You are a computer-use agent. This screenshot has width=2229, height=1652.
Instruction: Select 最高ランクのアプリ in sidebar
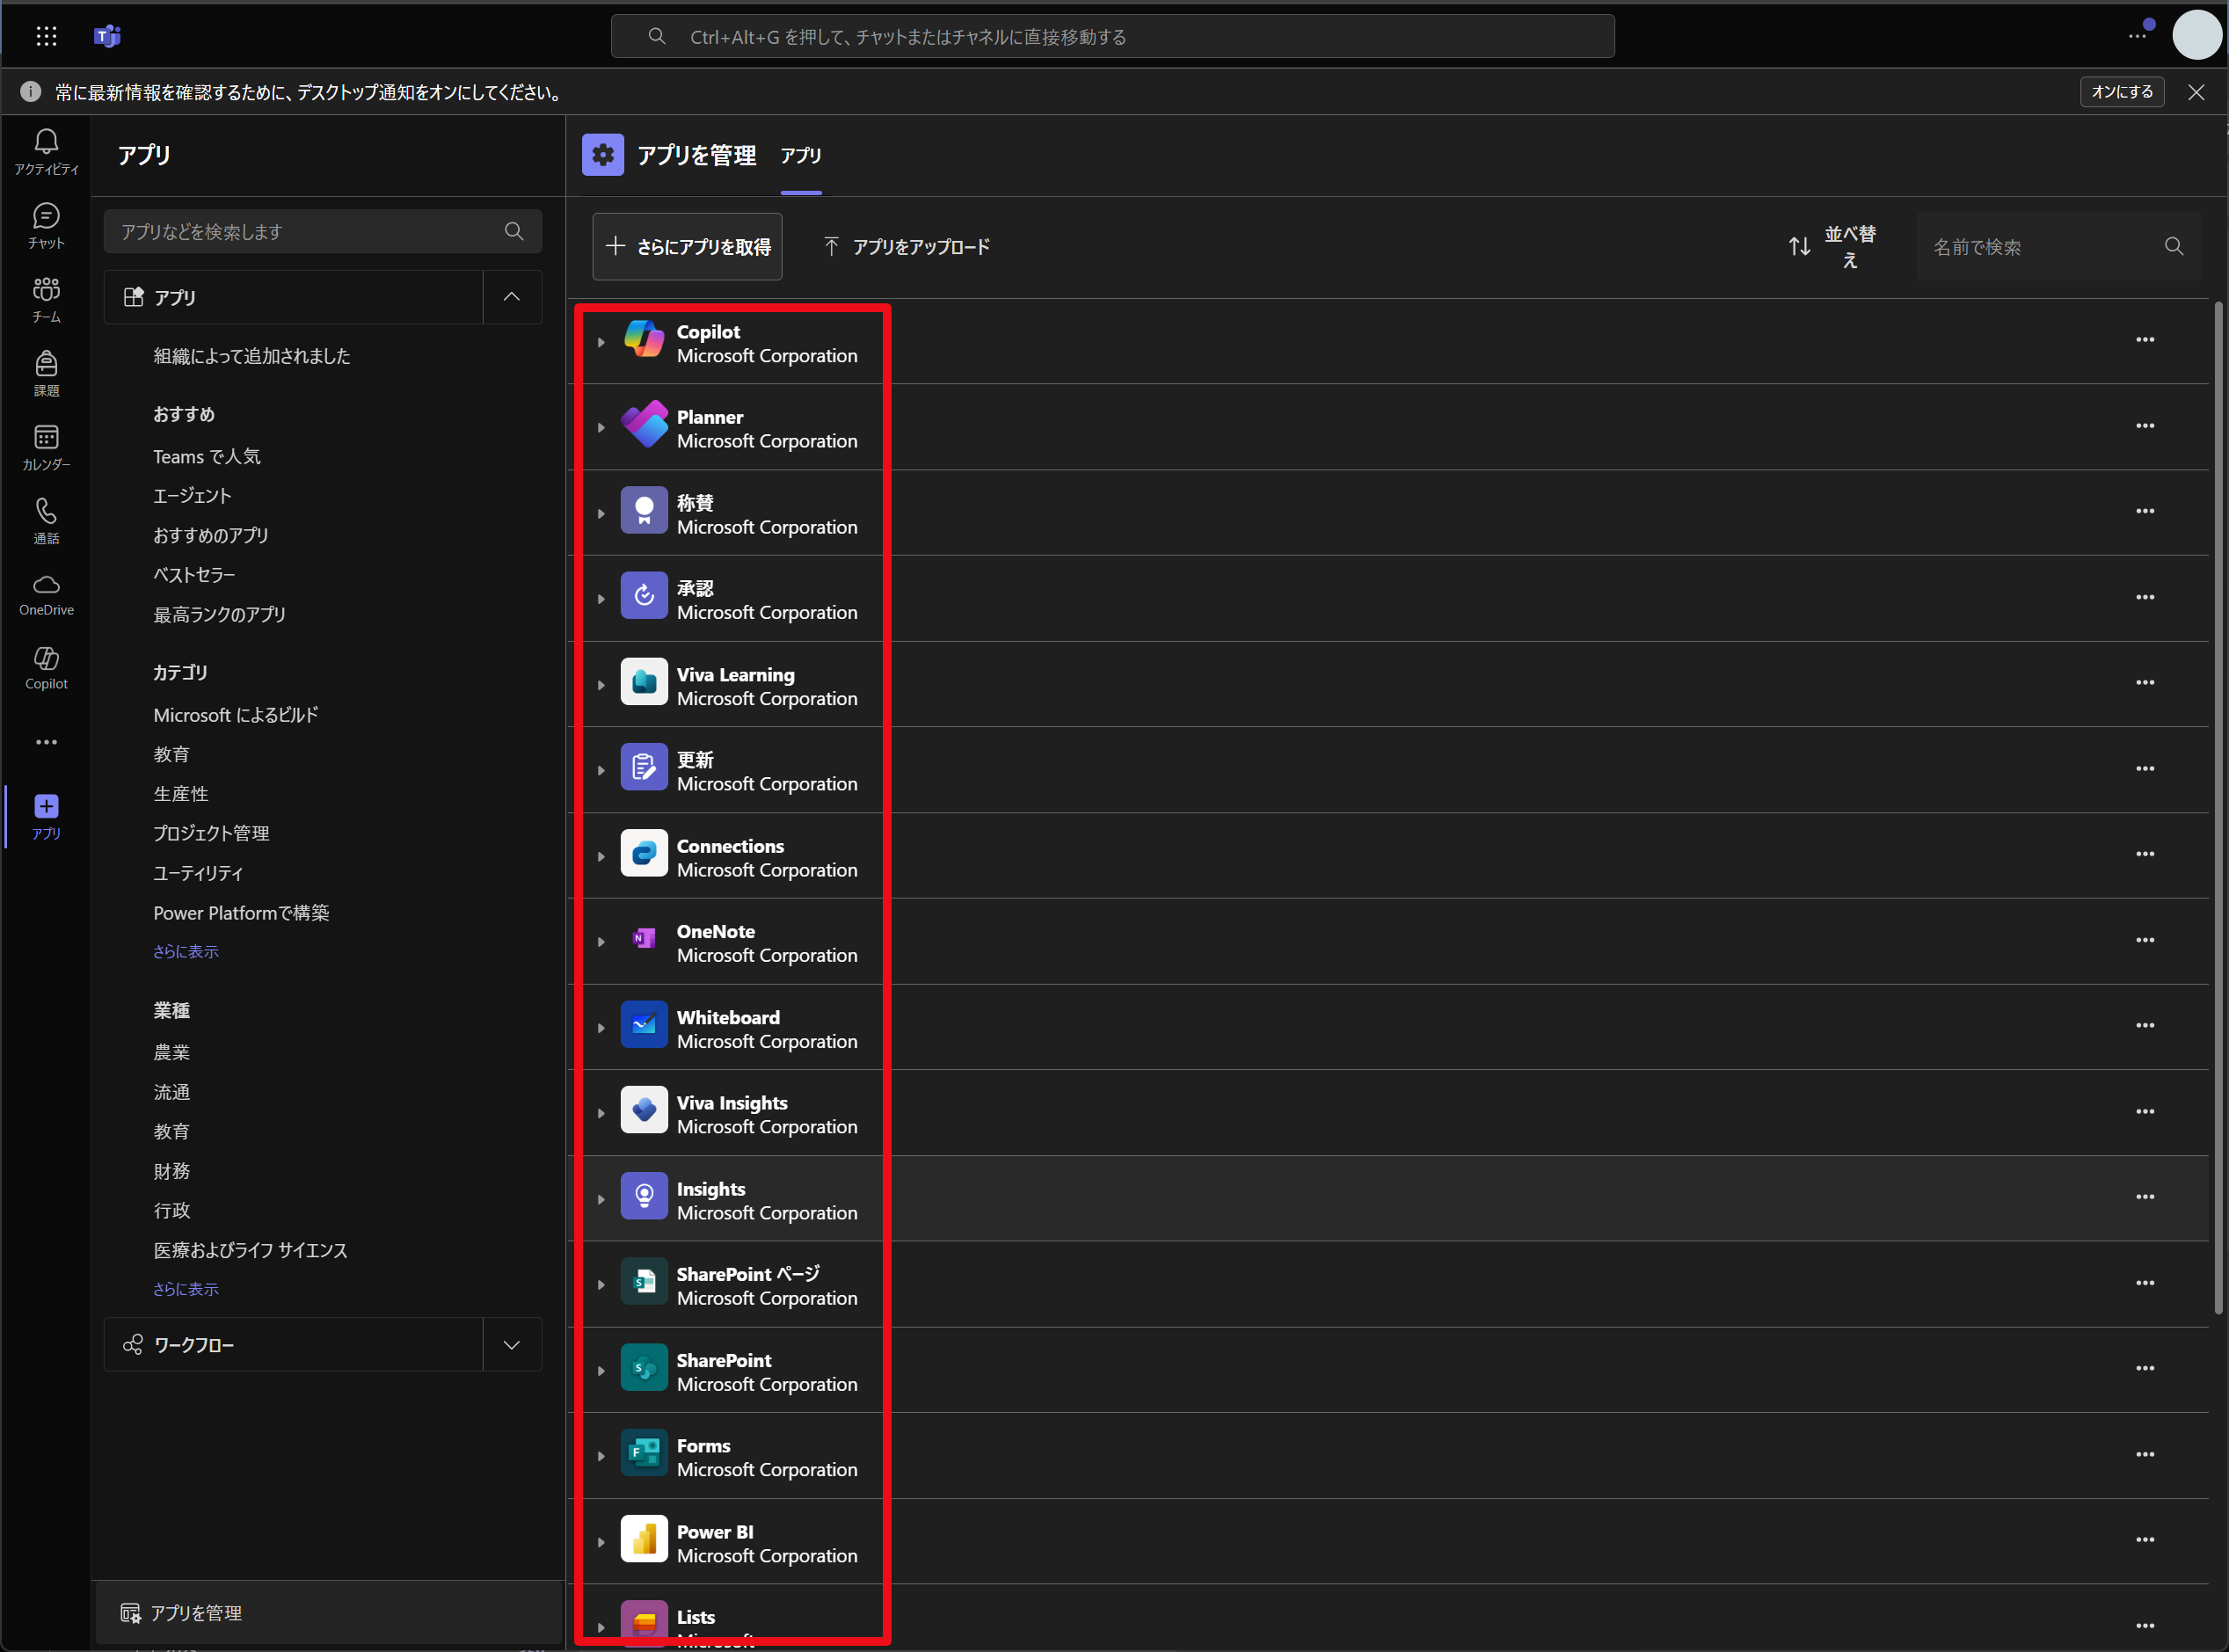pos(219,614)
